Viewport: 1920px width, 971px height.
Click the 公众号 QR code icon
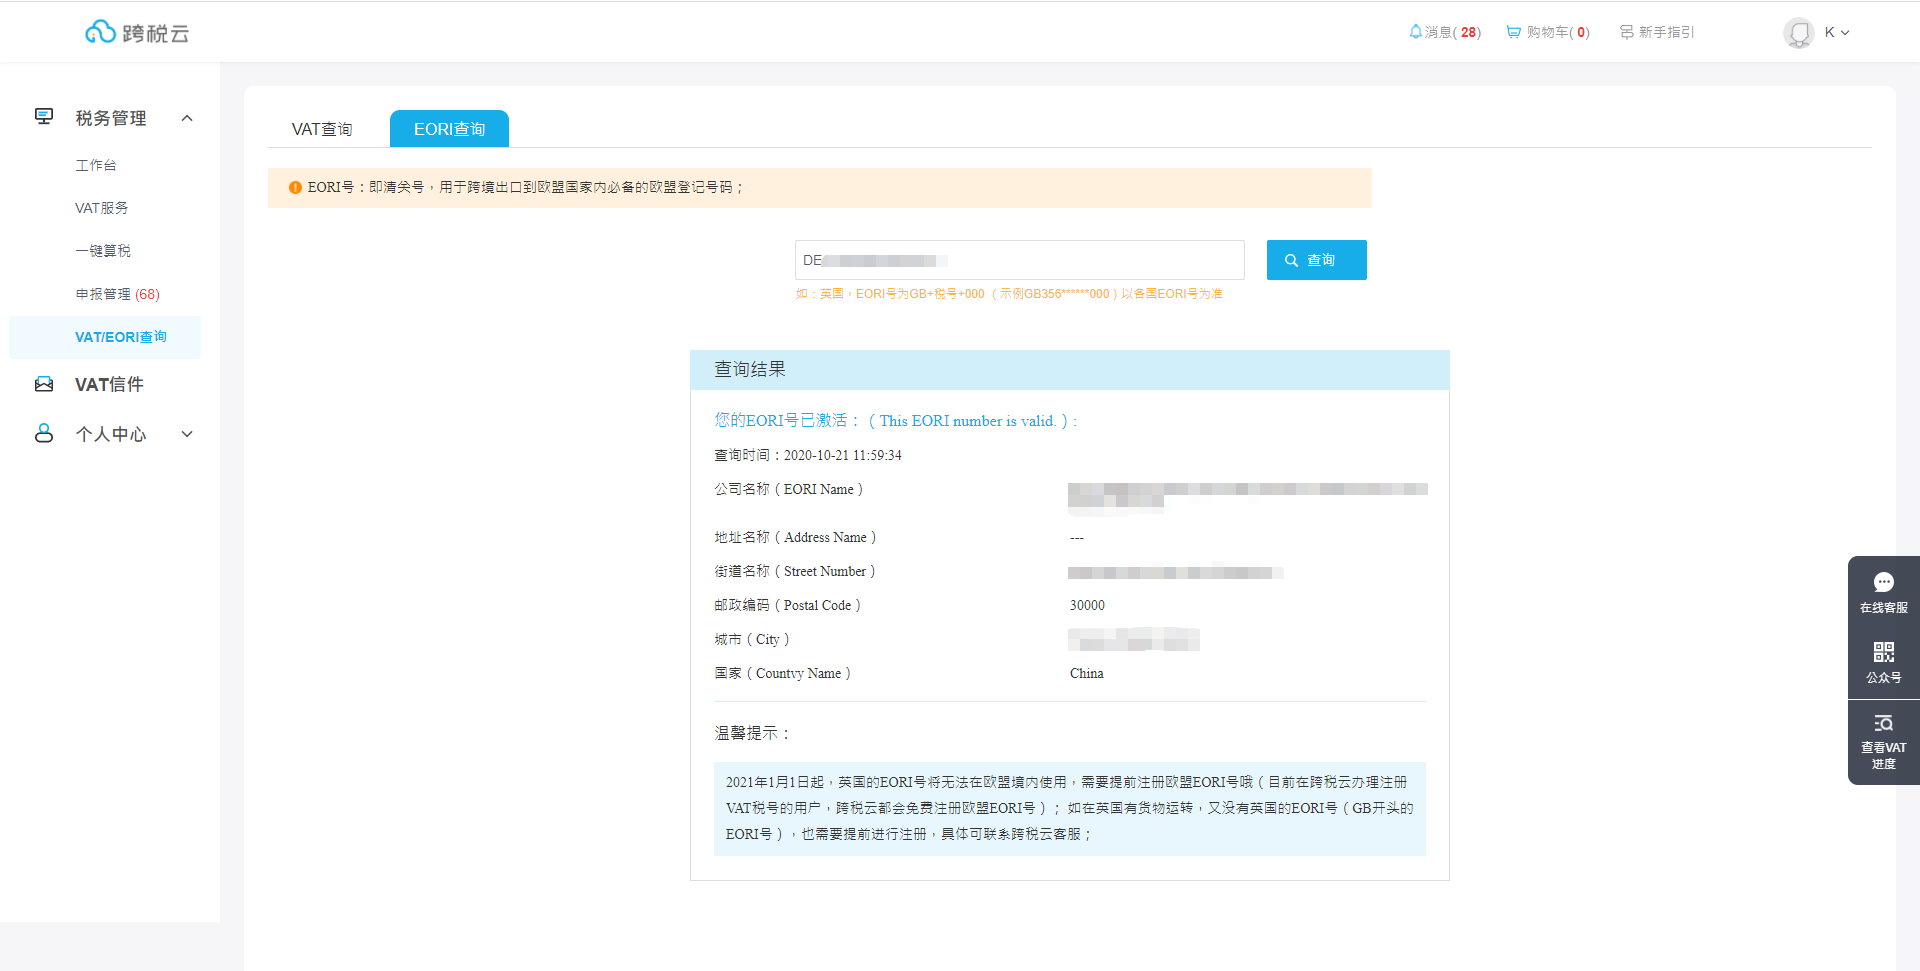pos(1884,652)
